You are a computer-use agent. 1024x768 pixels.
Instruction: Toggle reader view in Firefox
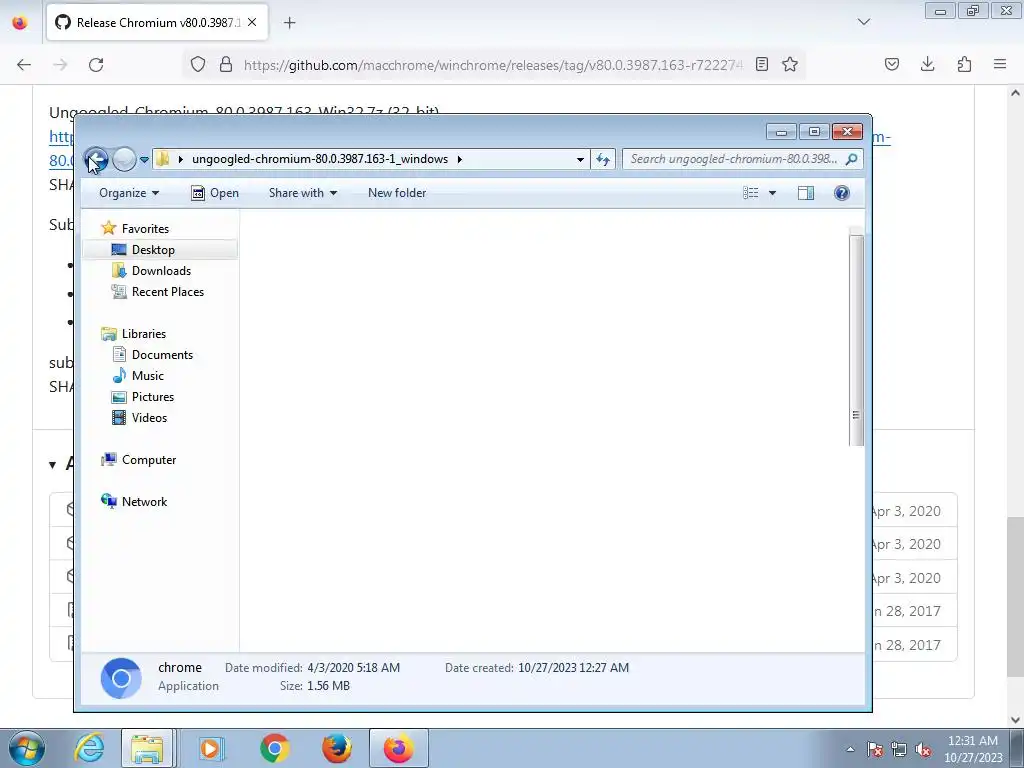(761, 64)
